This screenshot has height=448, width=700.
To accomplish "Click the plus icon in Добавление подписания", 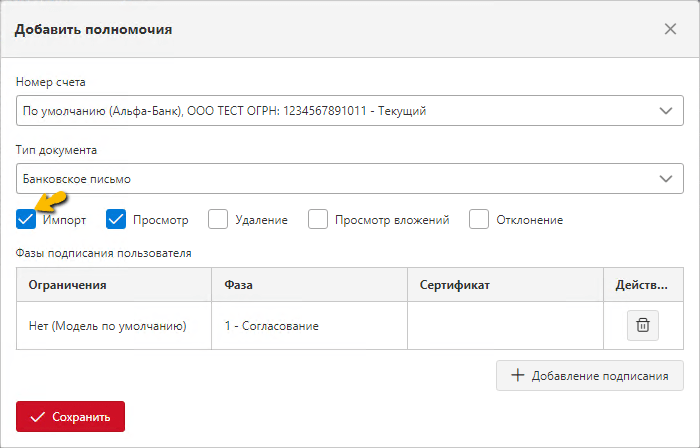I will [517, 375].
